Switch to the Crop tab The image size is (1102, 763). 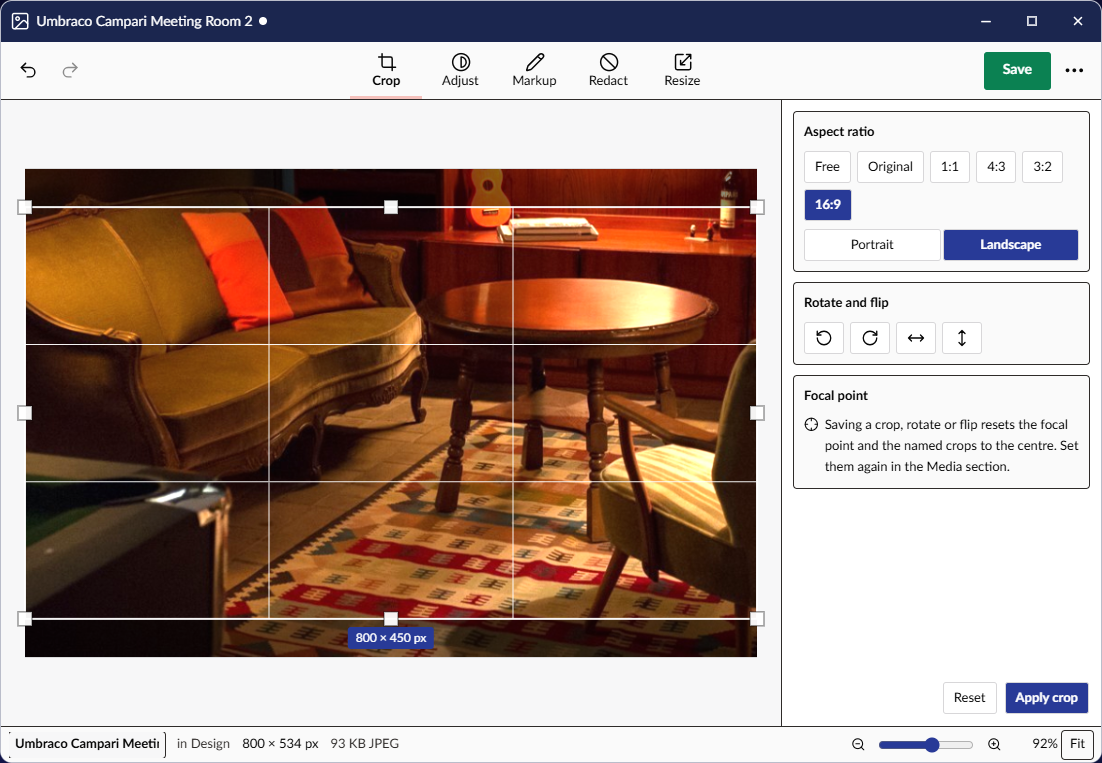[386, 70]
